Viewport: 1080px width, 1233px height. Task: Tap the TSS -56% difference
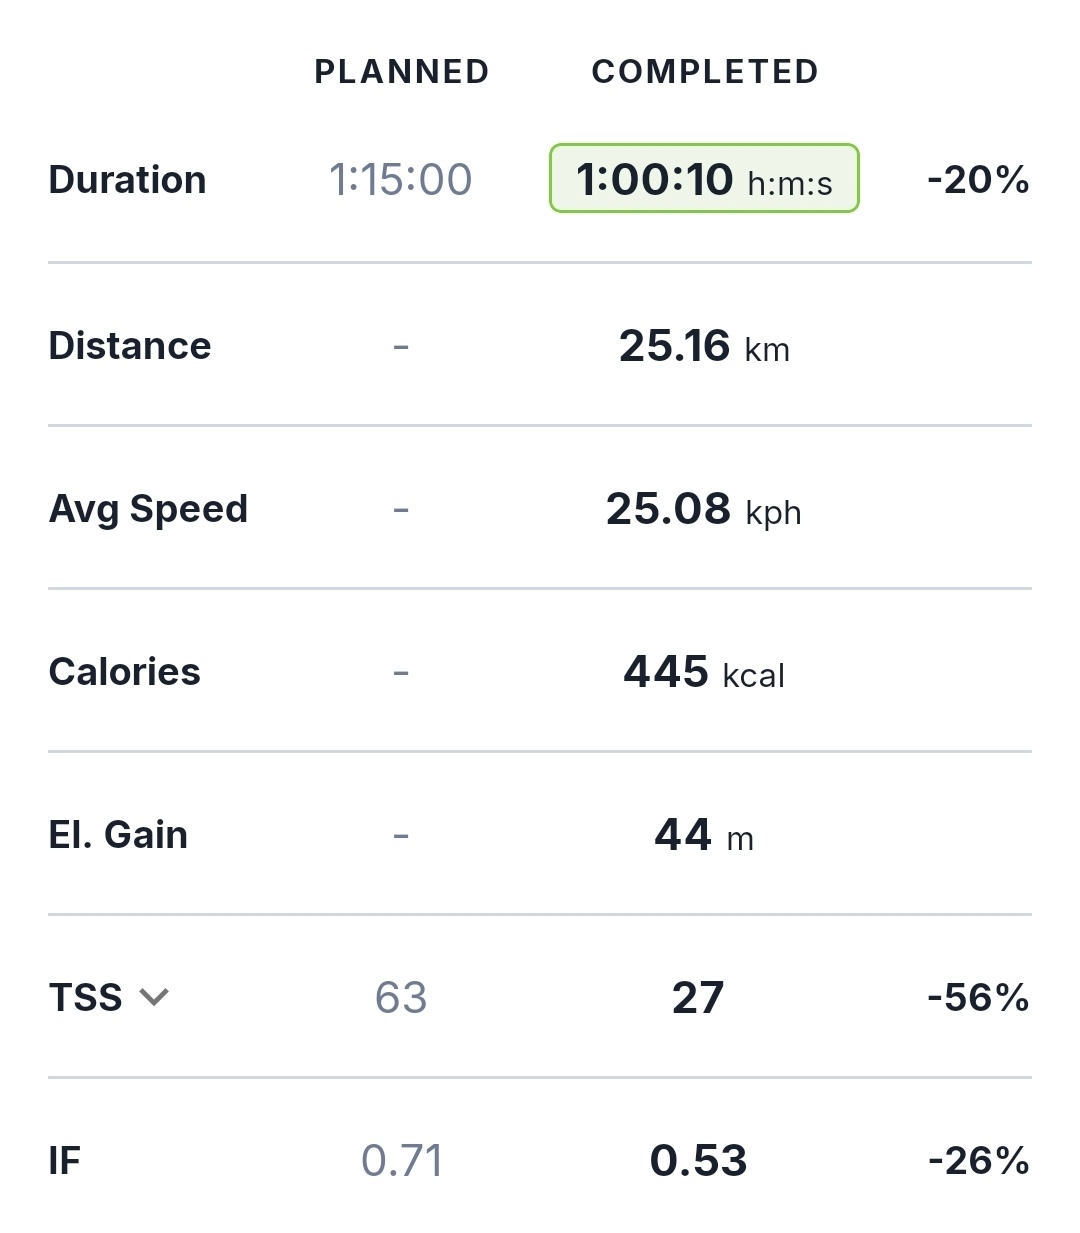click(x=978, y=998)
